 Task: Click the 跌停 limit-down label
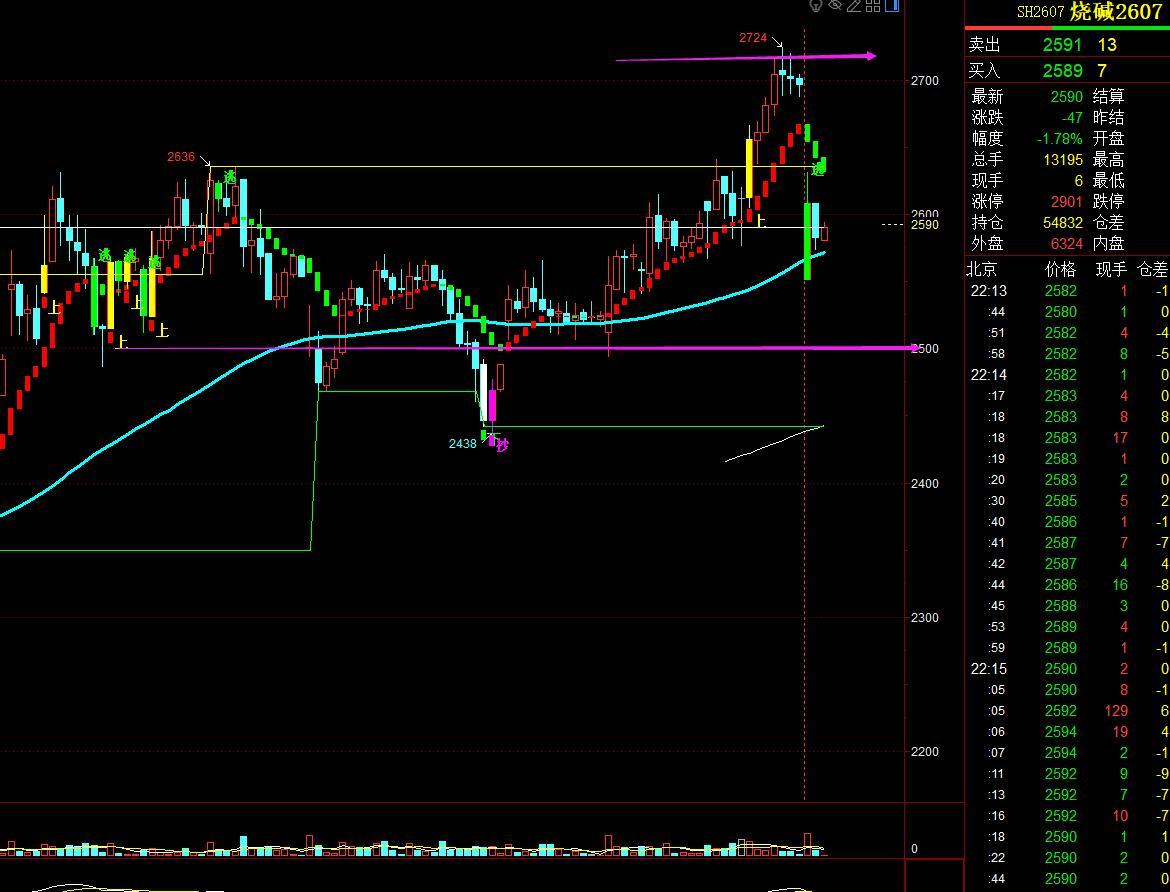[x=1109, y=202]
